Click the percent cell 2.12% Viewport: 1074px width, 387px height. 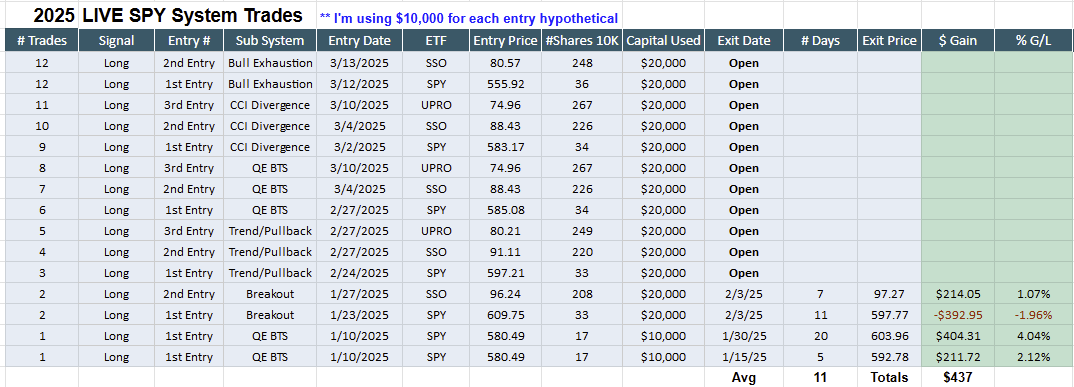tap(1034, 357)
